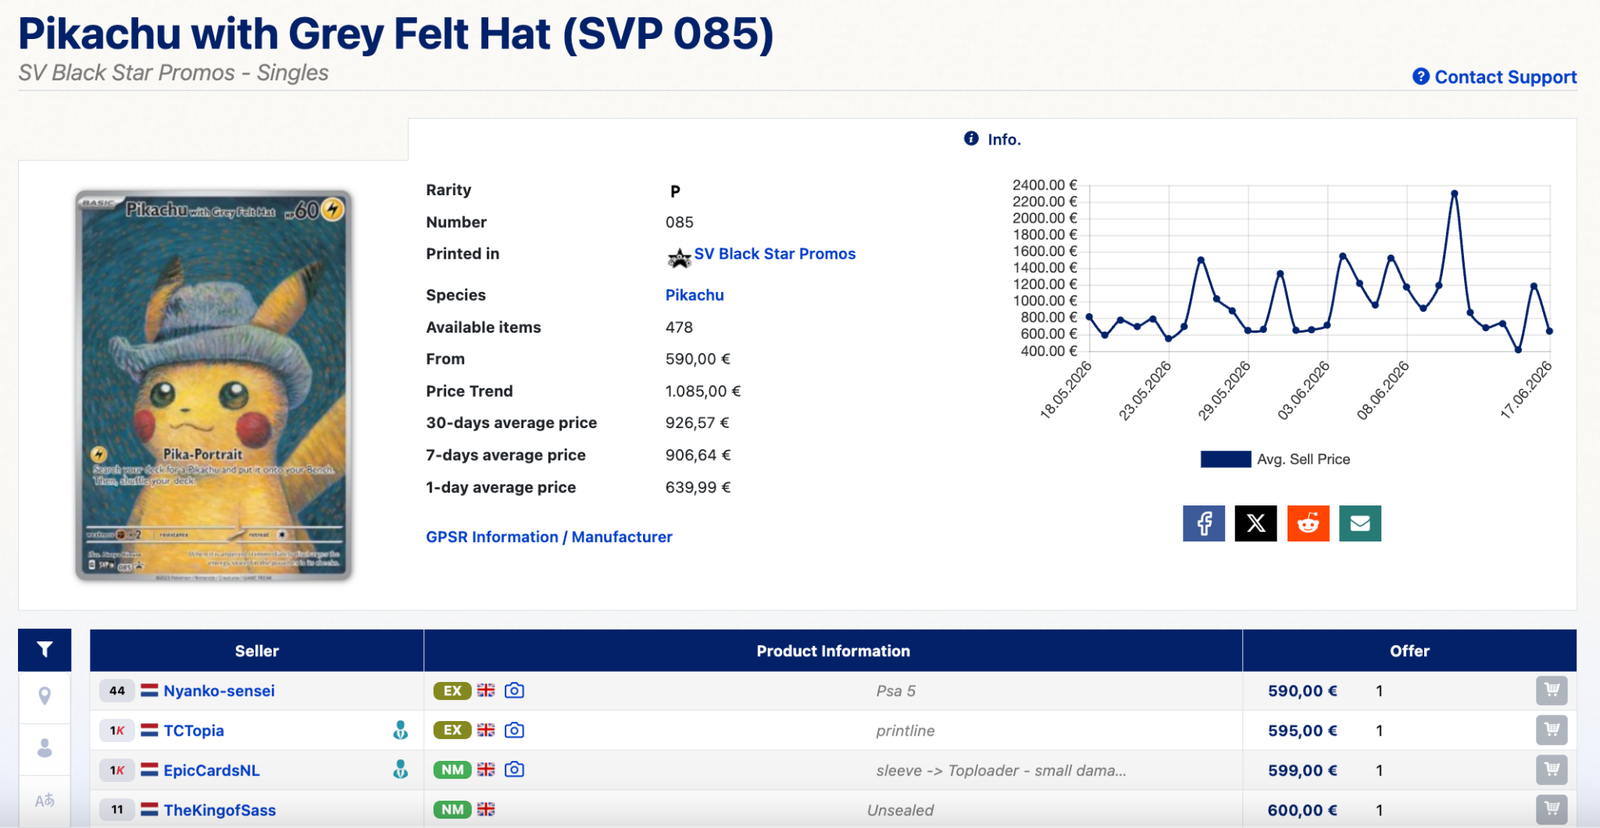Toggle the Avg. Sell Price legend swatch
The height and width of the screenshot is (828, 1600).
(x=1226, y=459)
